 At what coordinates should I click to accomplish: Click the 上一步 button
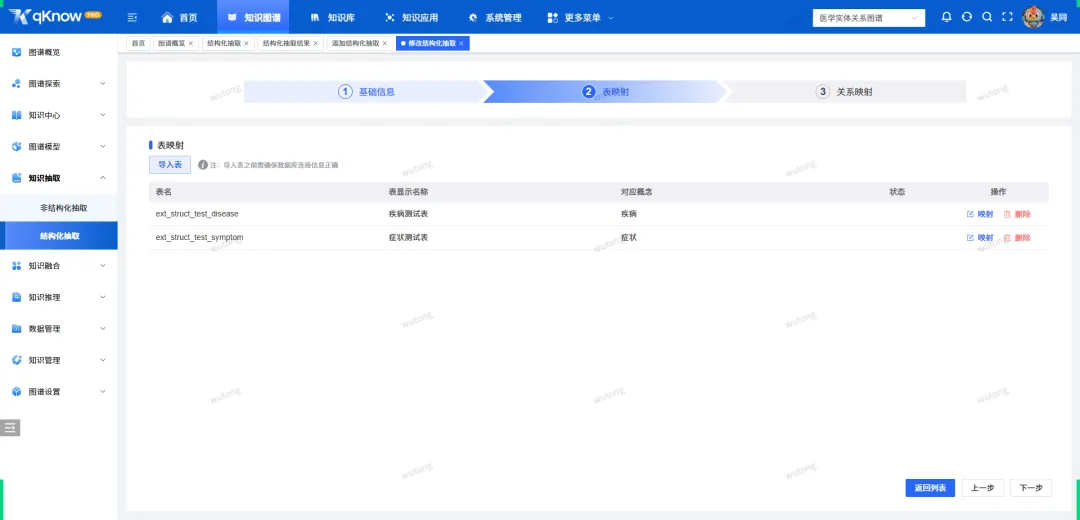983,488
